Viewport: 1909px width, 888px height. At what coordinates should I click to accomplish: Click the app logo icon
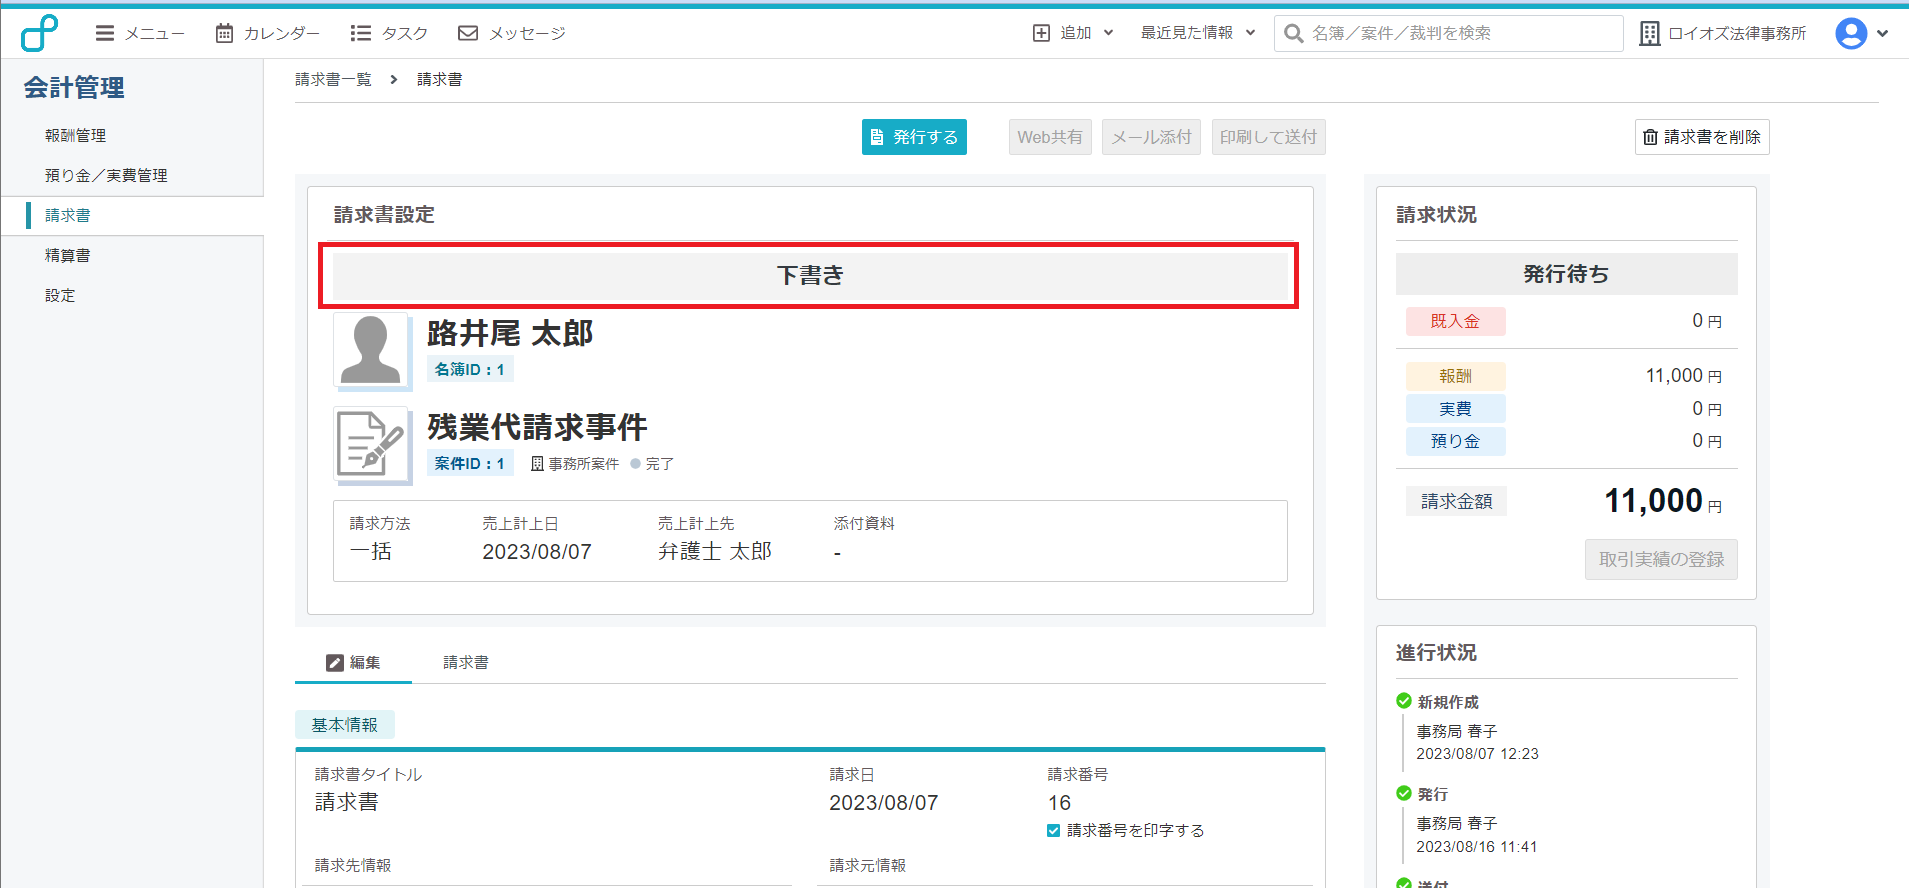pyautogui.click(x=39, y=33)
